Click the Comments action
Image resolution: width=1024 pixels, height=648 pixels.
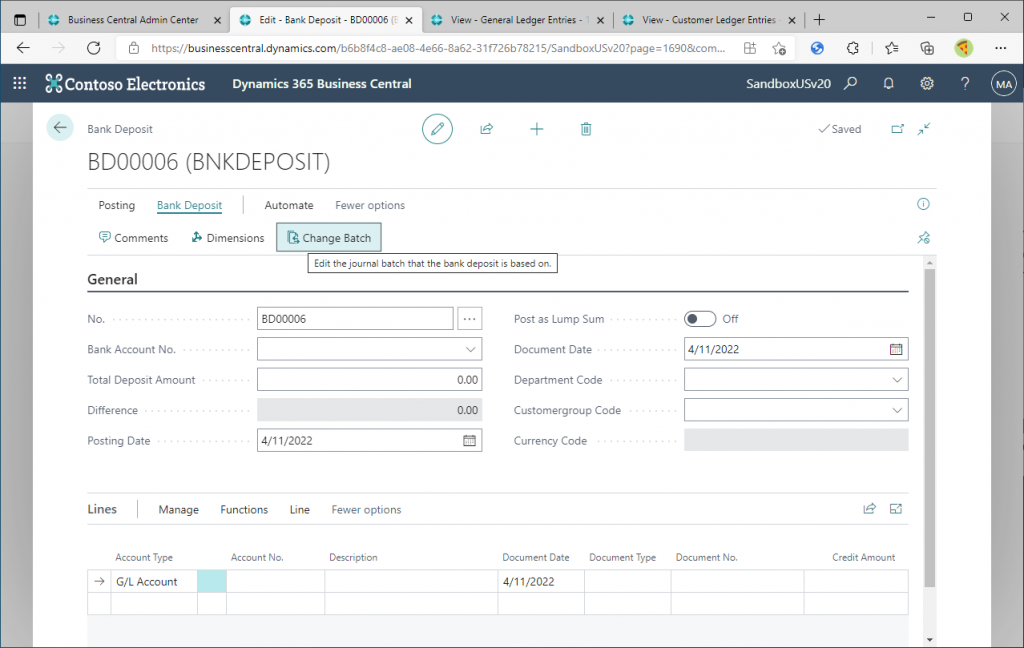(133, 238)
